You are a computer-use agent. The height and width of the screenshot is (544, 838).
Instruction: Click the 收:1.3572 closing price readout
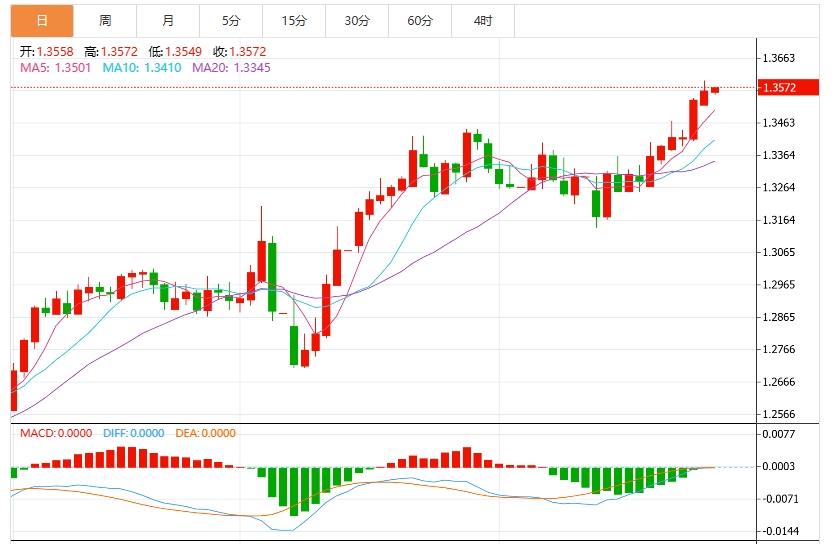click(240, 51)
